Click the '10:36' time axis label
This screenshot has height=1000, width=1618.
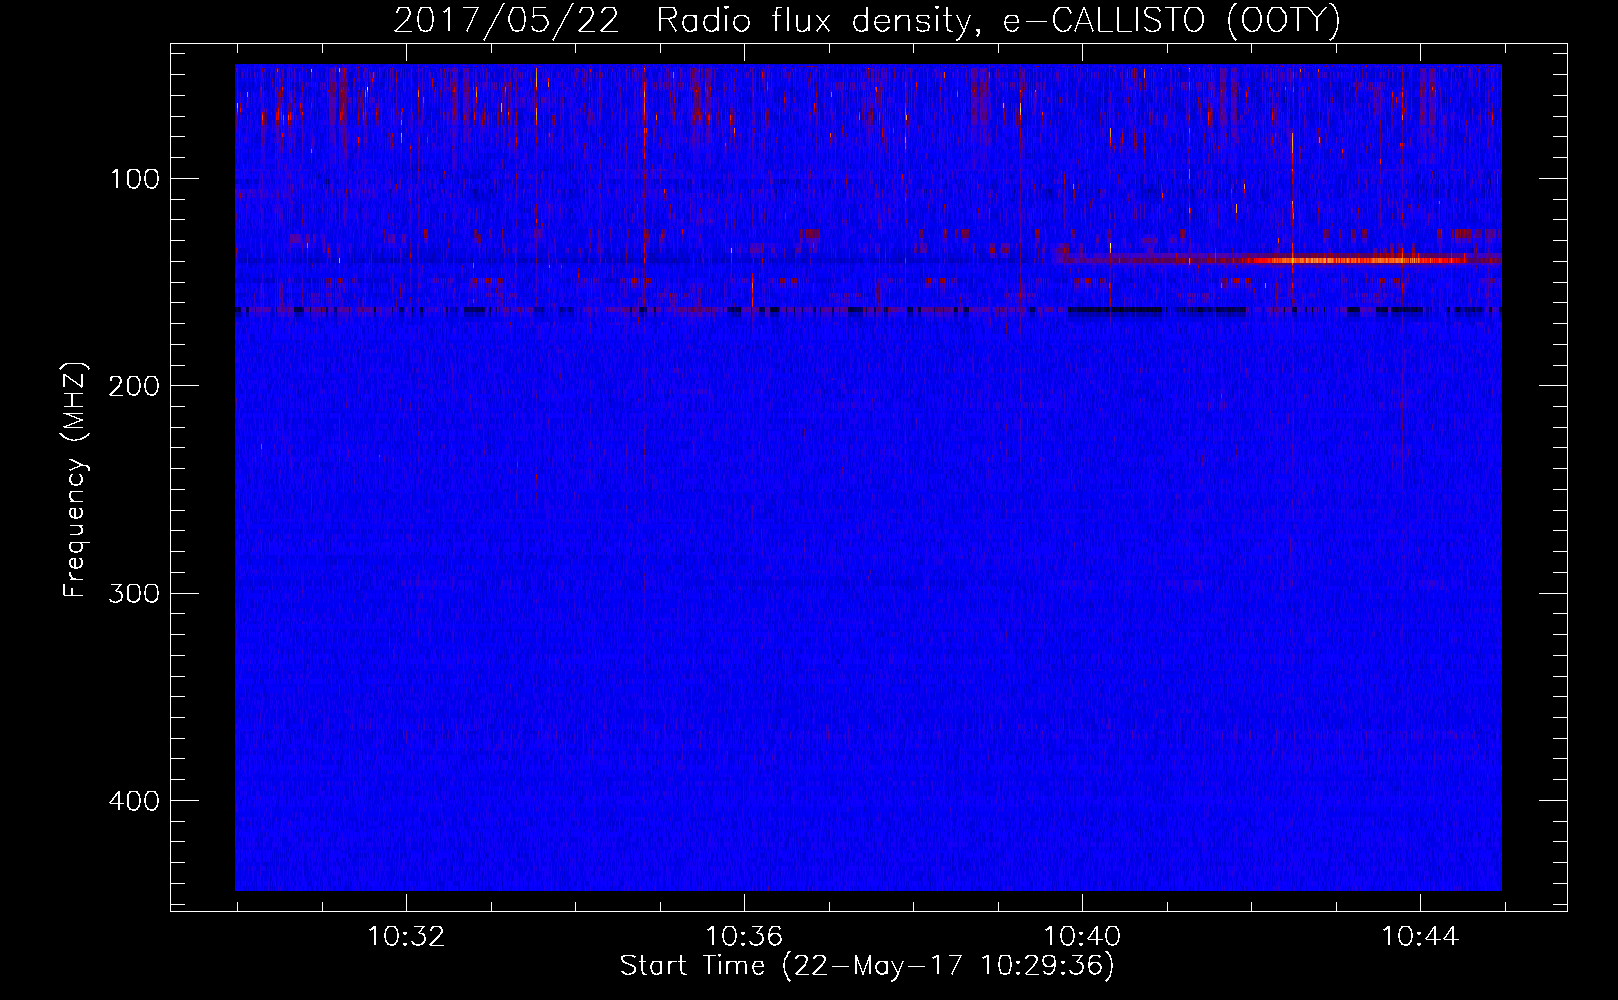tap(744, 937)
